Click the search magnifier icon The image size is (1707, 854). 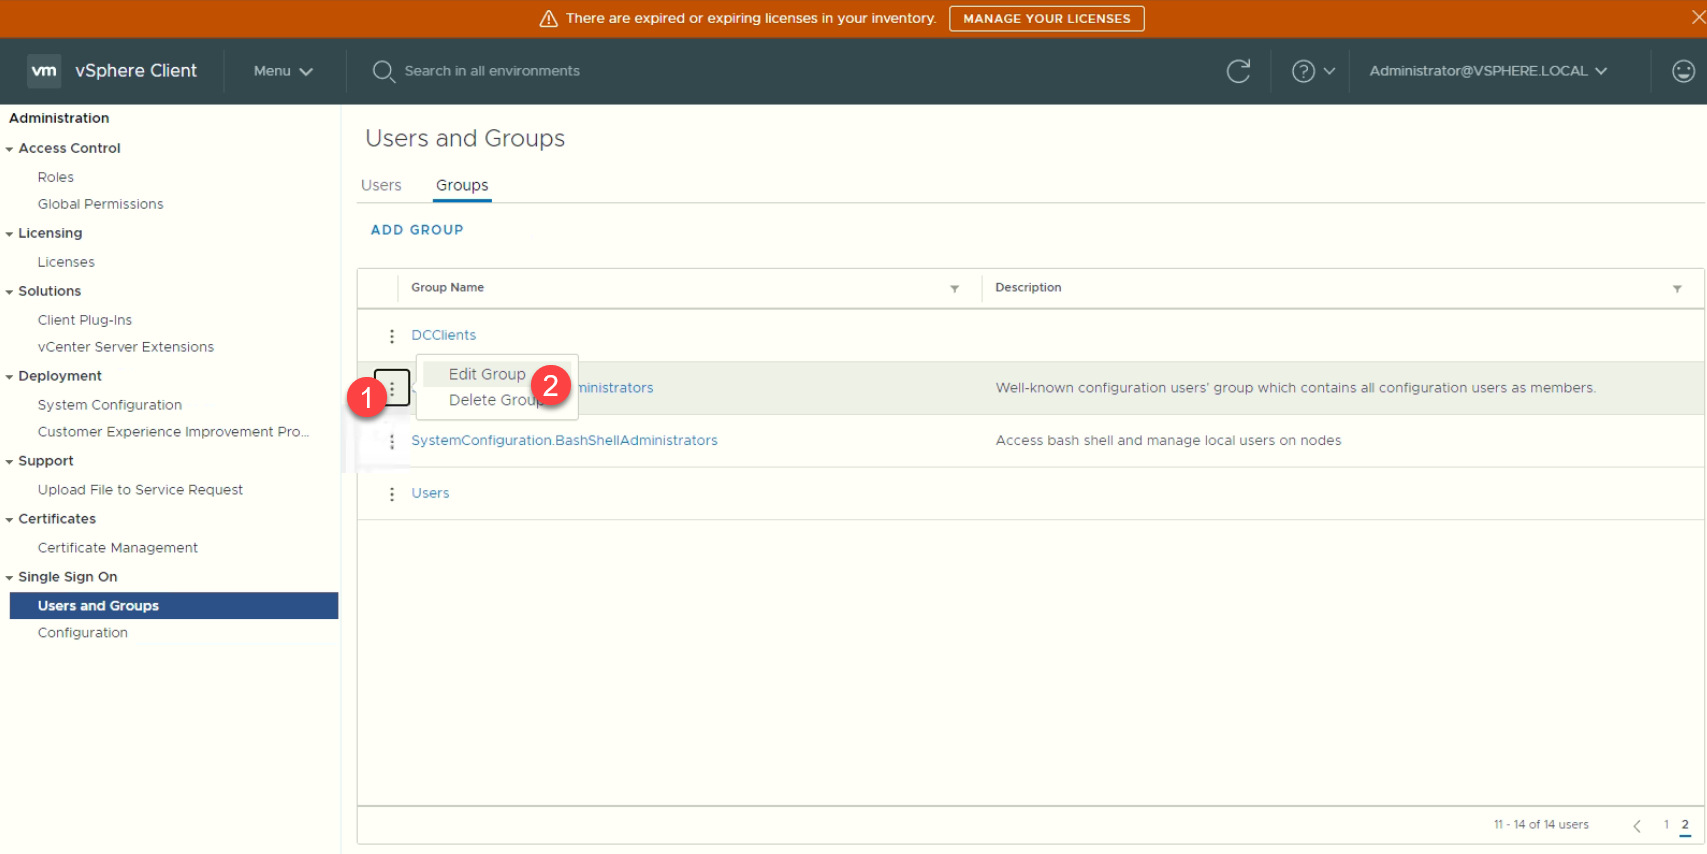383,71
